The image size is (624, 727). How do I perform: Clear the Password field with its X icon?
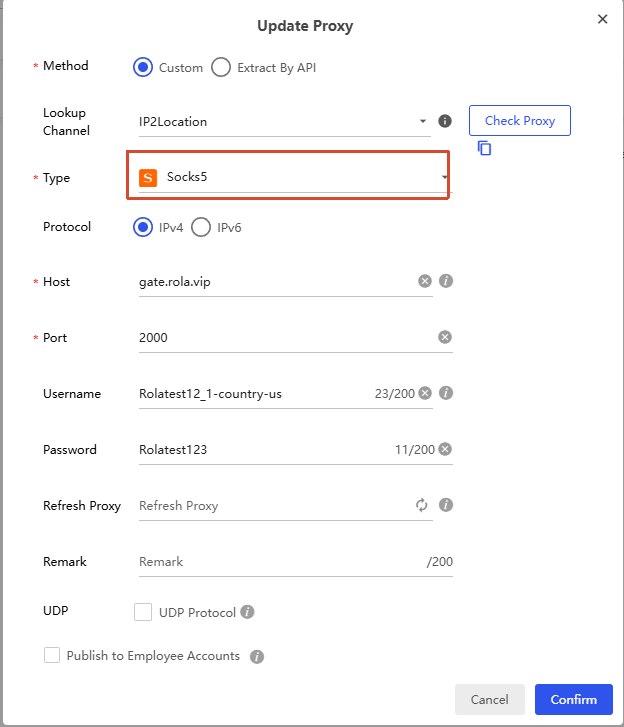[445, 449]
